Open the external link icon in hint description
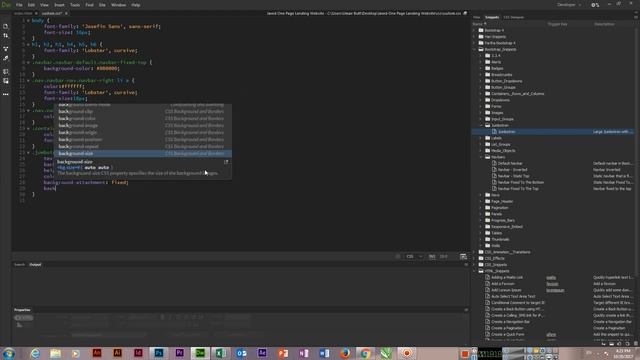 226,162
